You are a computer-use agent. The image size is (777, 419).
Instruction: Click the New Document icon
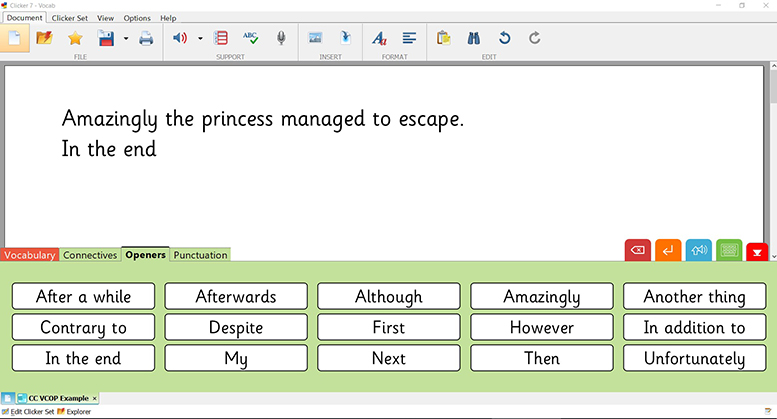click(15, 39)
